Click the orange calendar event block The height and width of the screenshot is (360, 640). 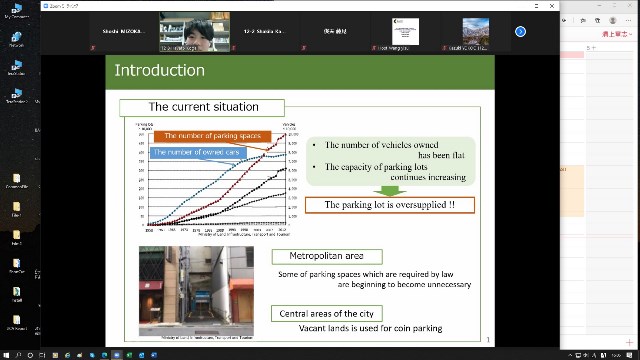tap(572, 191)
